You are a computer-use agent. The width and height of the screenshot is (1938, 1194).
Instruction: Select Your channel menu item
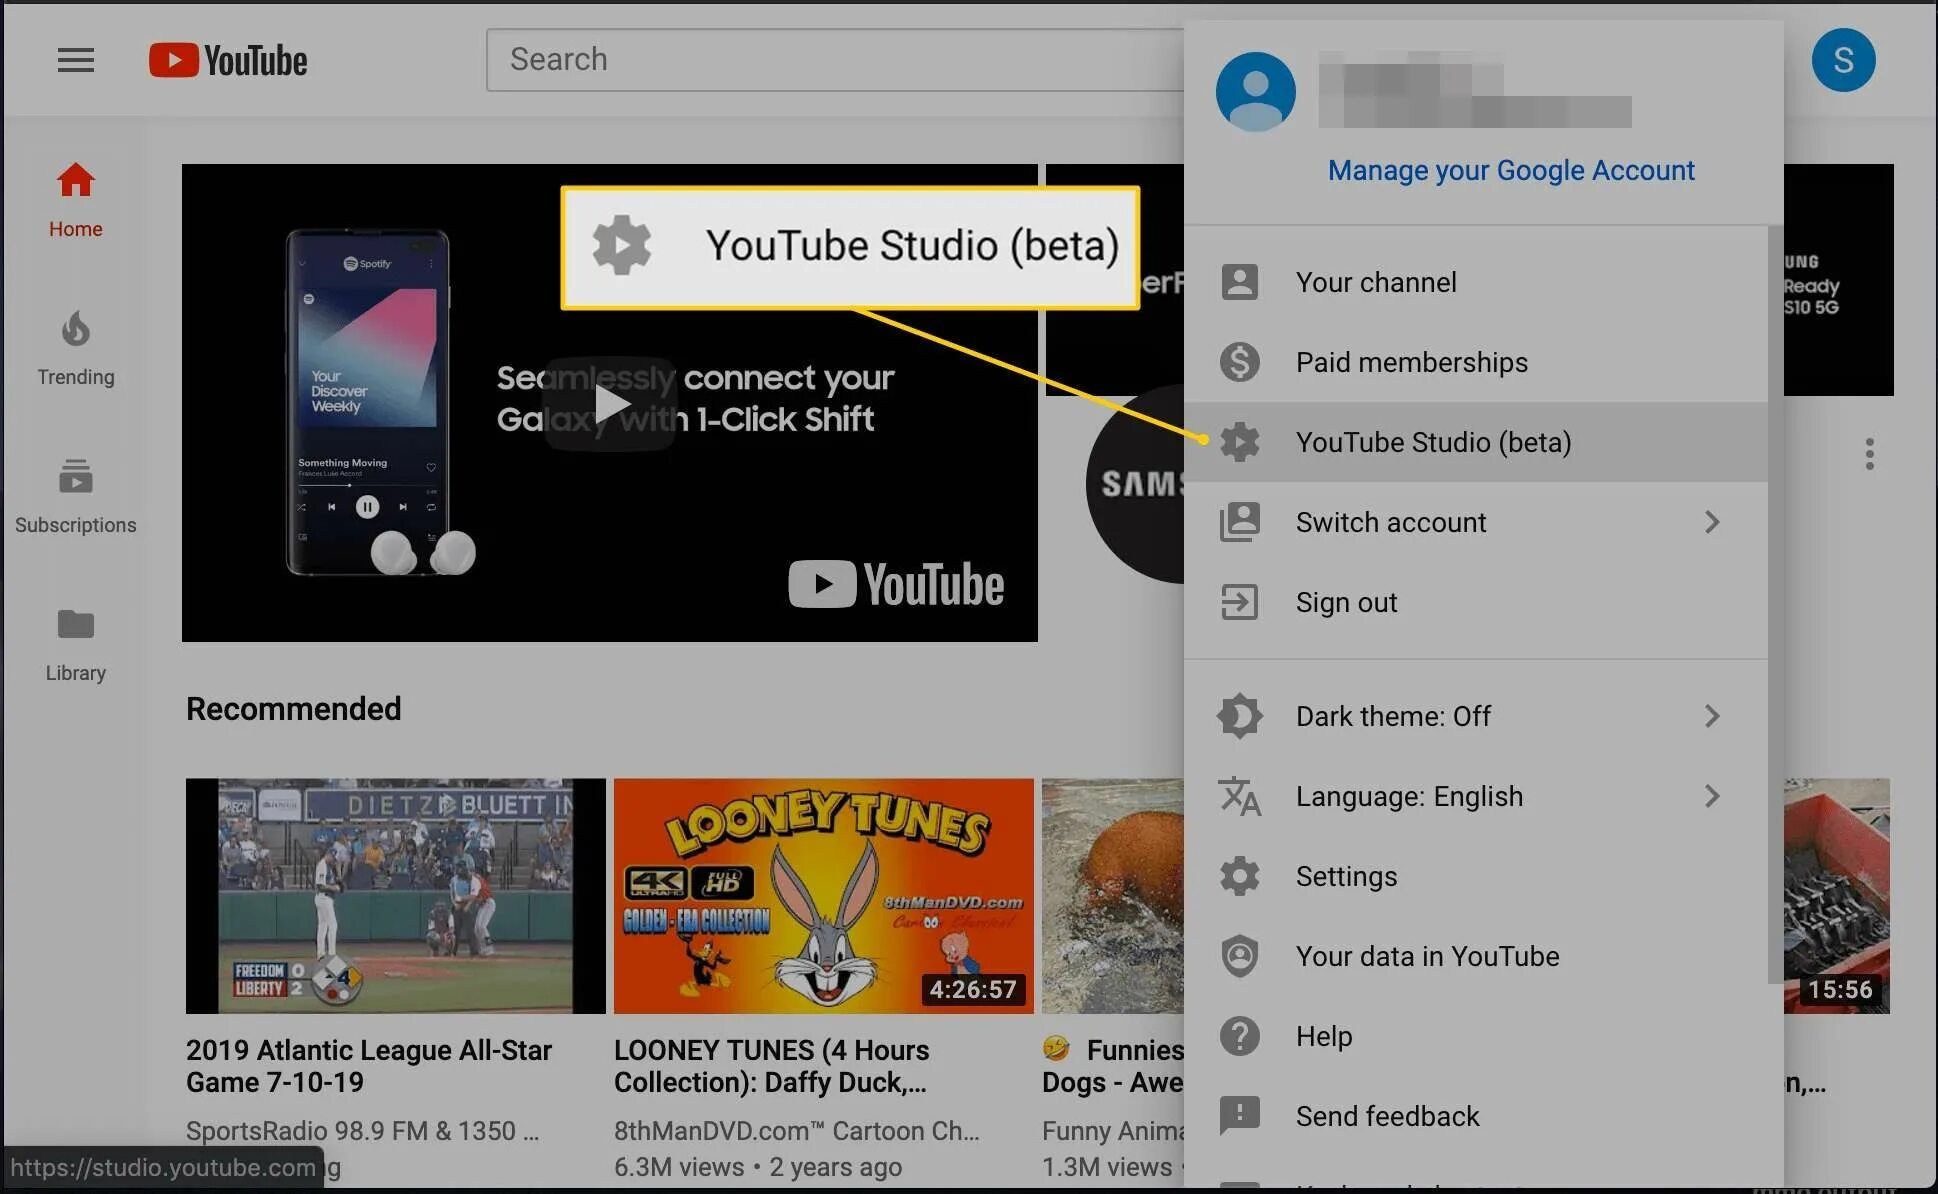(x=1375, y=282)
